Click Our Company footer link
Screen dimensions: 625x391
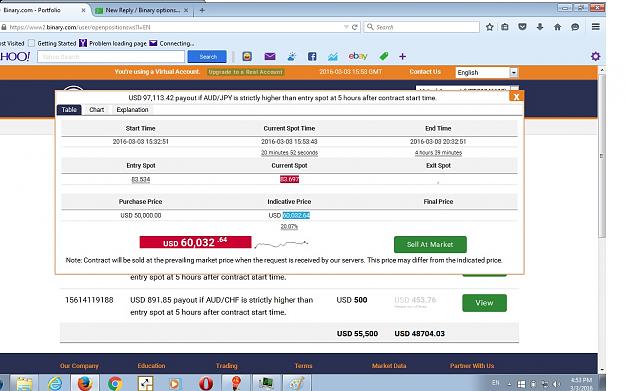point(79,365)
